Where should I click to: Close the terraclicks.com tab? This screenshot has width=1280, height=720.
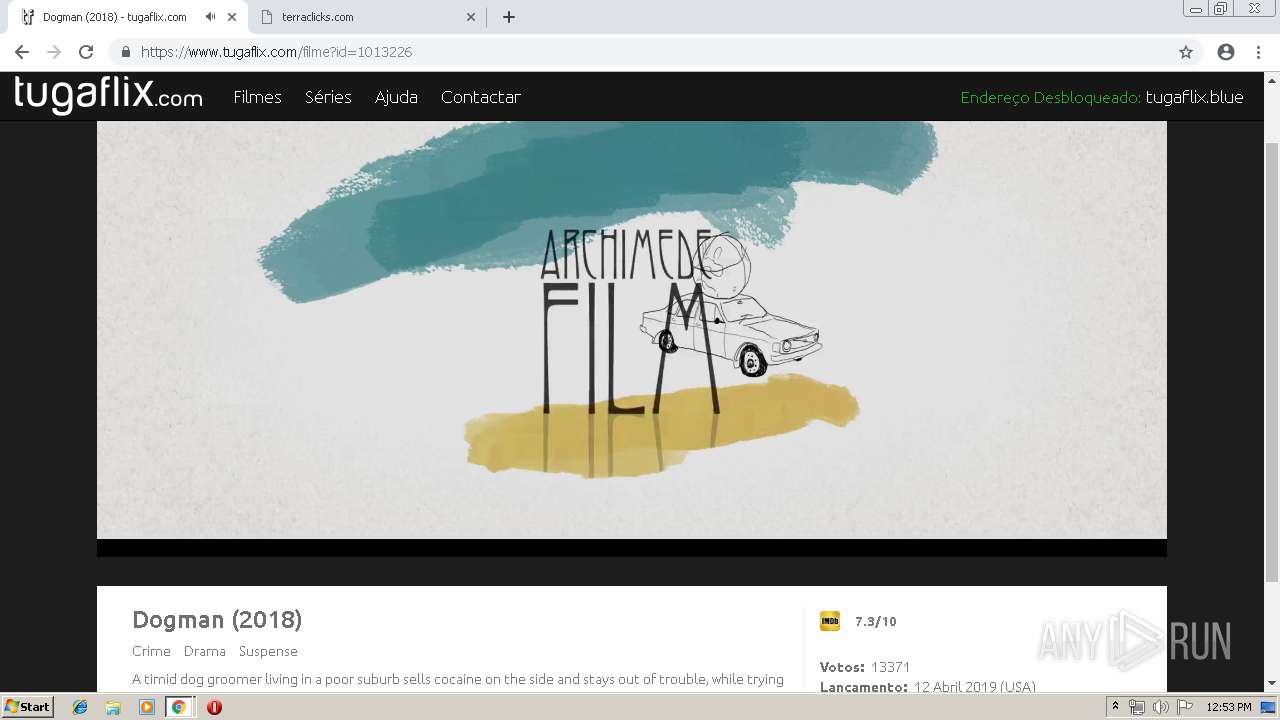(x=471, y=17)
